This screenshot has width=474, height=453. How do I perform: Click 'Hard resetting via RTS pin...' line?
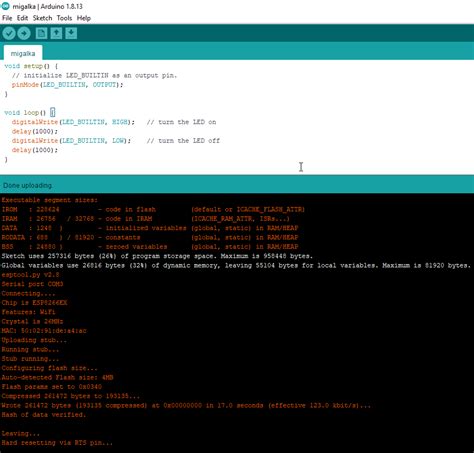[57, 443]
